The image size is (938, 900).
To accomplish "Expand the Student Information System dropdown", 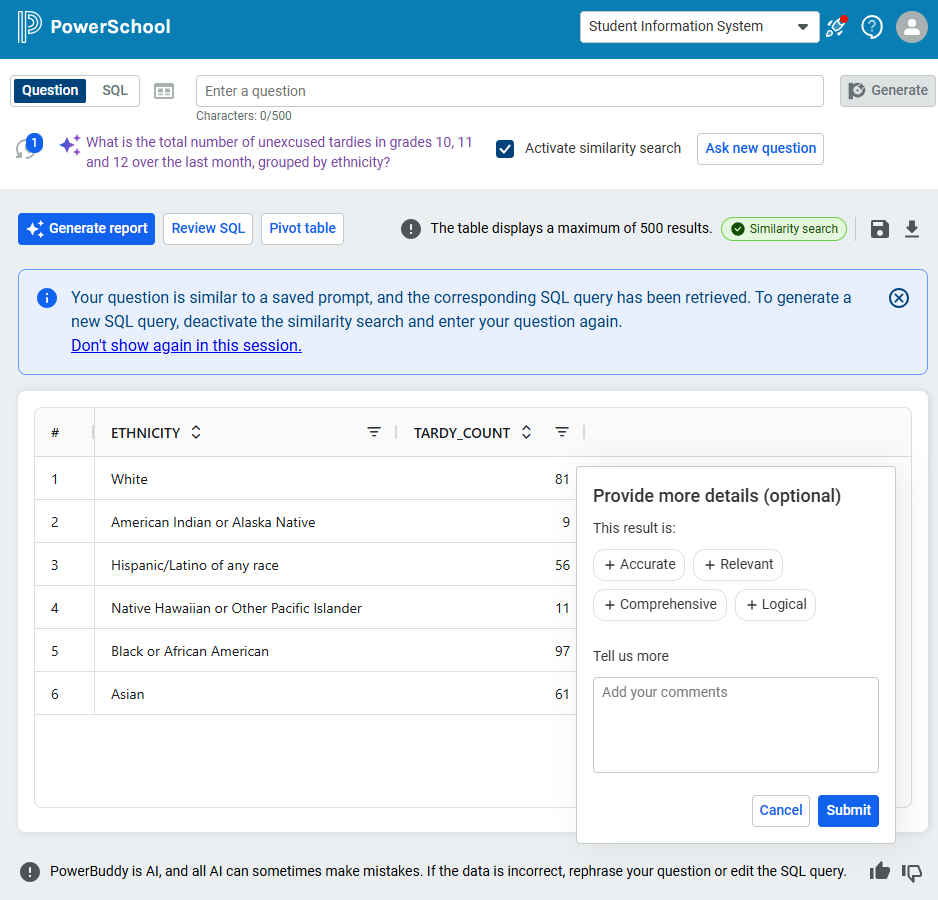I will coord(700,27).
